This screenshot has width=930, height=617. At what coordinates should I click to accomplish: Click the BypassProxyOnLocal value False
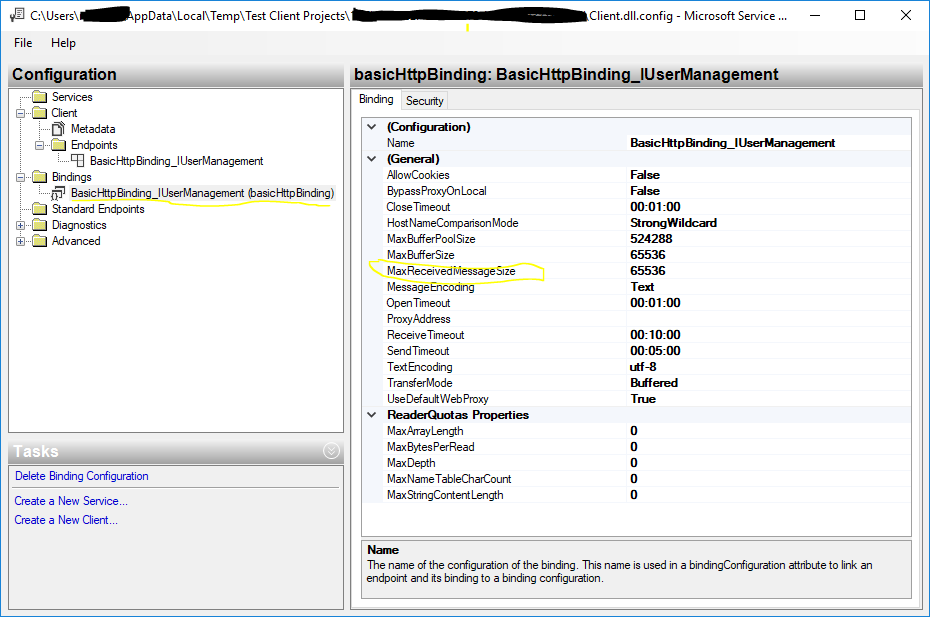(769, 191)
